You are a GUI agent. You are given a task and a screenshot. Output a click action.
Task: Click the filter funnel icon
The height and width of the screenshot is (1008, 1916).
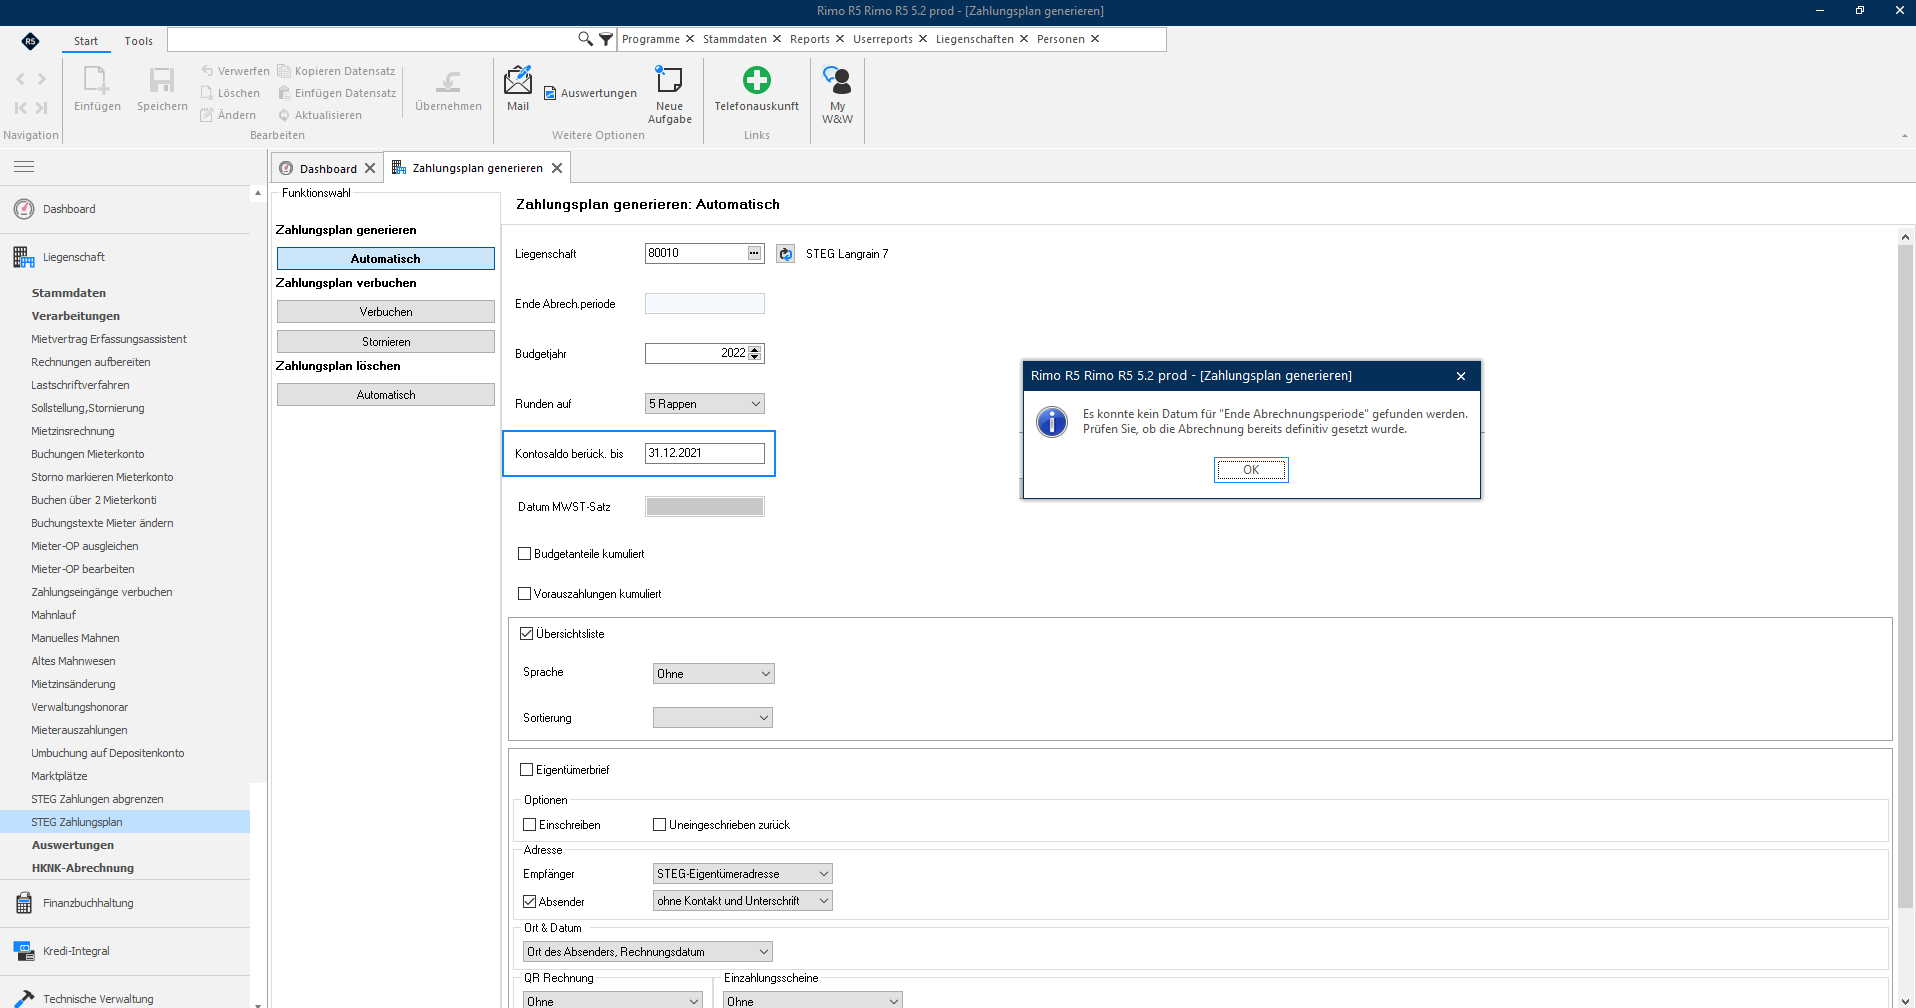[606, 39]
